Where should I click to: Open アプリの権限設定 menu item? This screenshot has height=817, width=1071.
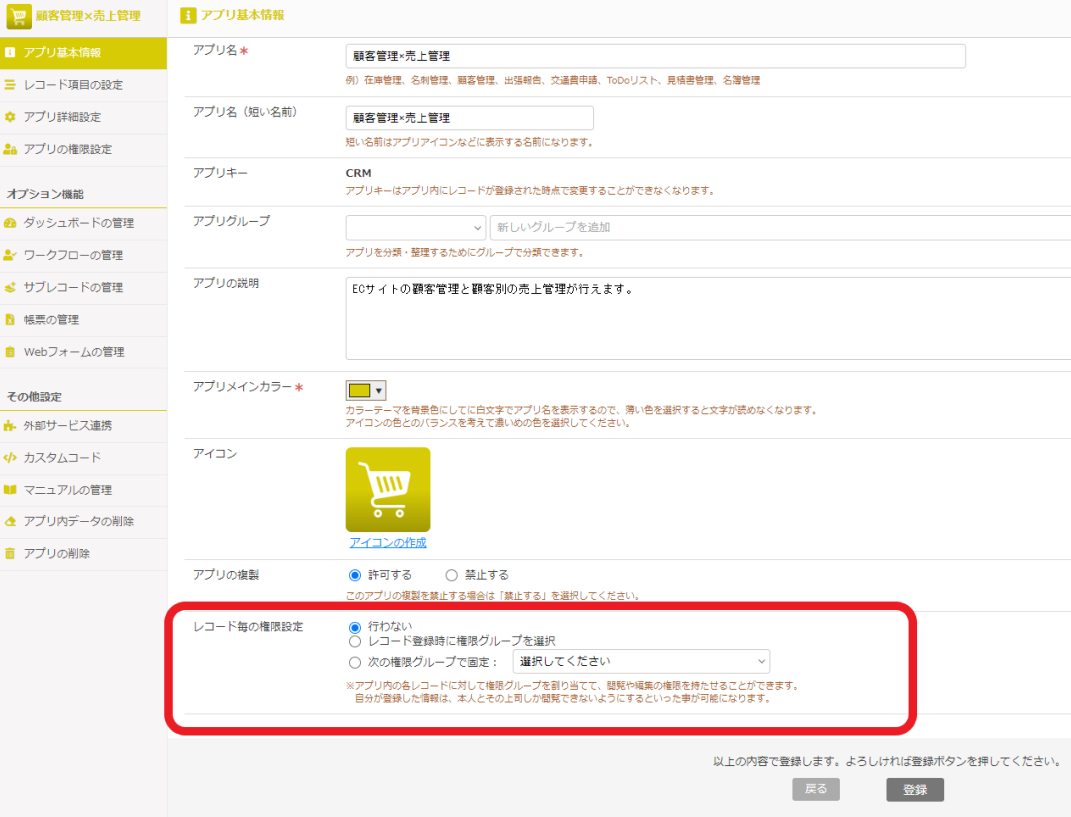click(68, 149)
